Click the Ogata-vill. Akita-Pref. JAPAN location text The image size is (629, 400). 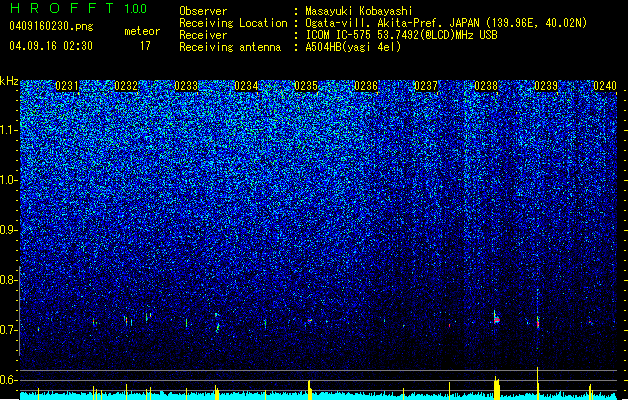446,23
